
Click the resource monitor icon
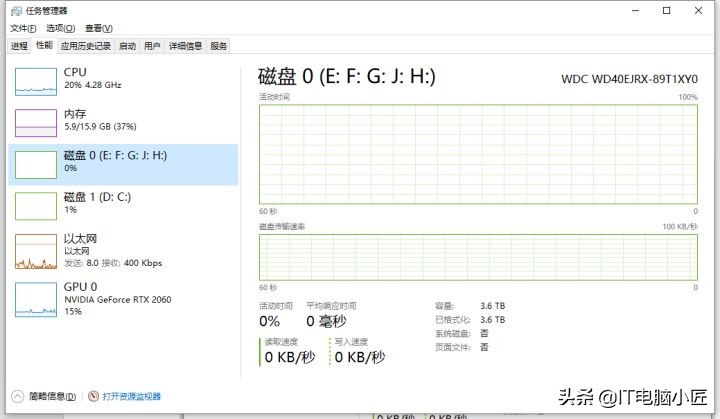pyautogui.click(x=93, y=396)
